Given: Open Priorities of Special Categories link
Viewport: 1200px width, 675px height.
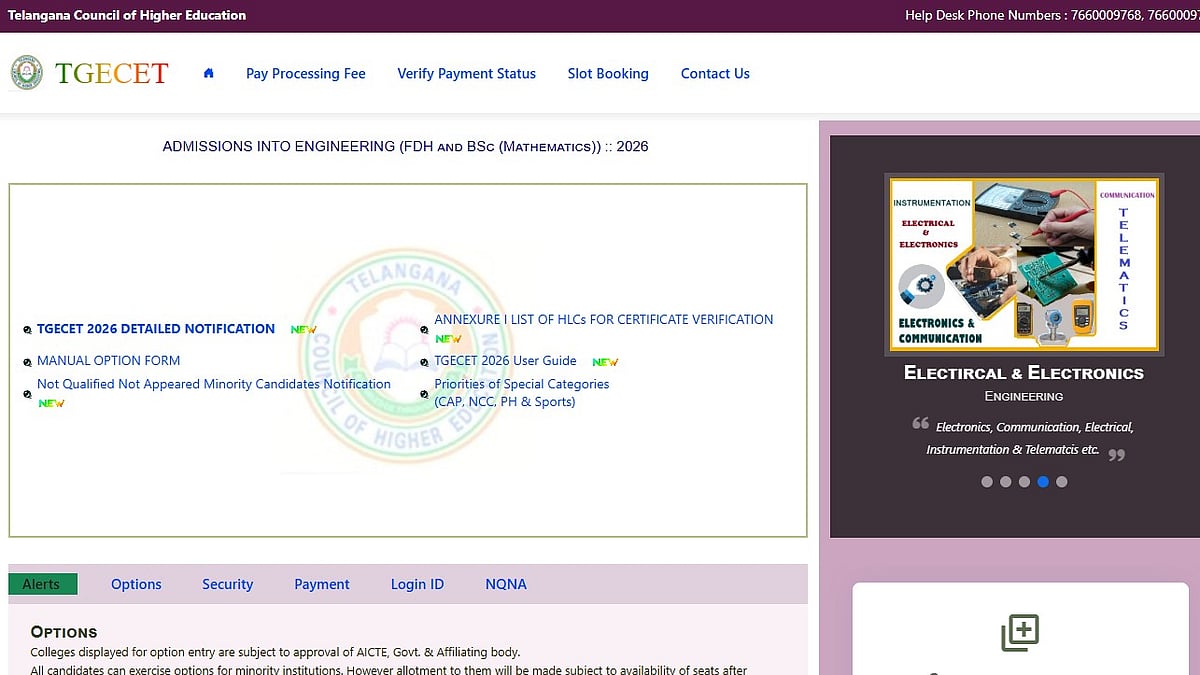Looking at the screenshot, I should click(522, 393).
